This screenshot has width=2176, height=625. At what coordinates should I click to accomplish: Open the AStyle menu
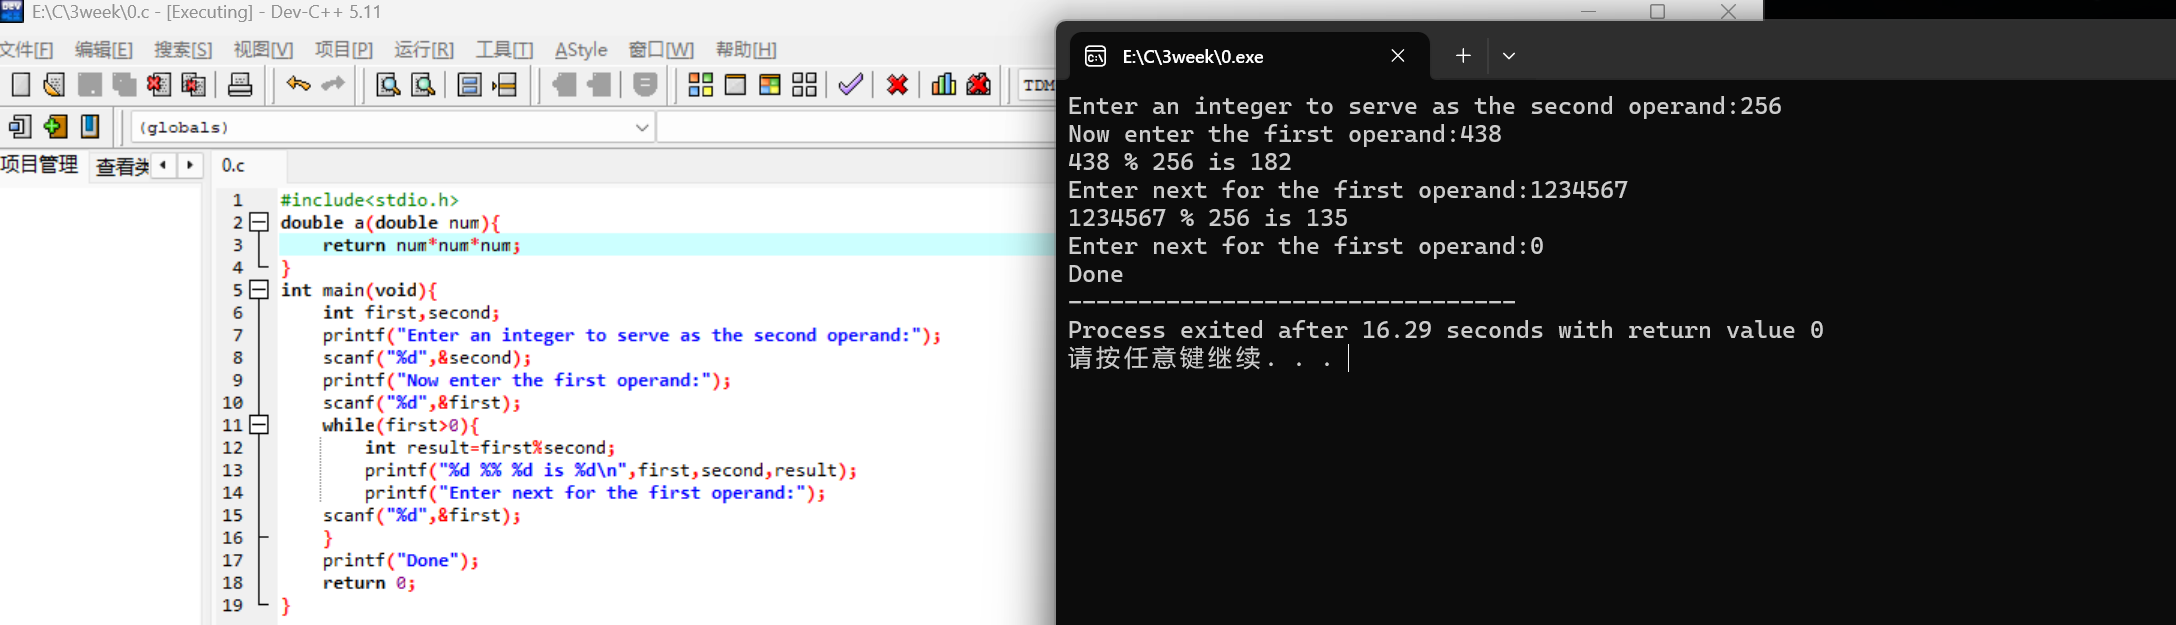click(581, 50)
